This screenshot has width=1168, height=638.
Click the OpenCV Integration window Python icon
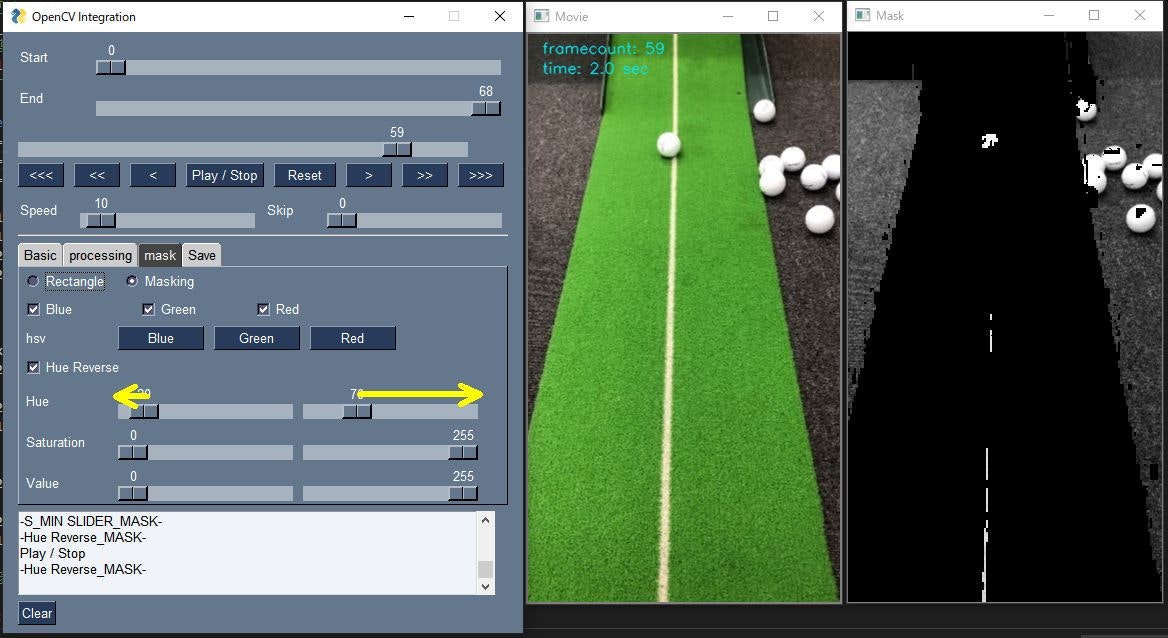click(x=18, y=16)
